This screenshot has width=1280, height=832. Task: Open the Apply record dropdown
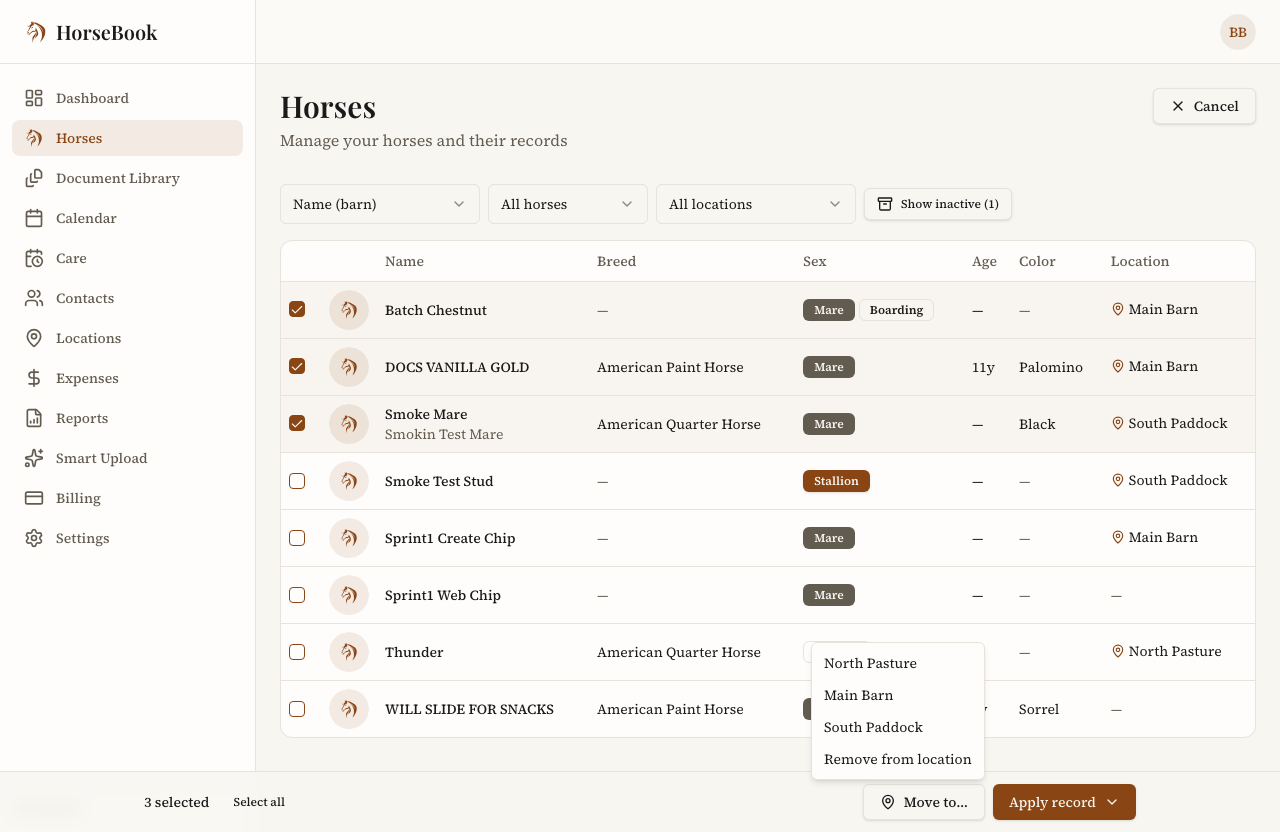point(1064,802)
